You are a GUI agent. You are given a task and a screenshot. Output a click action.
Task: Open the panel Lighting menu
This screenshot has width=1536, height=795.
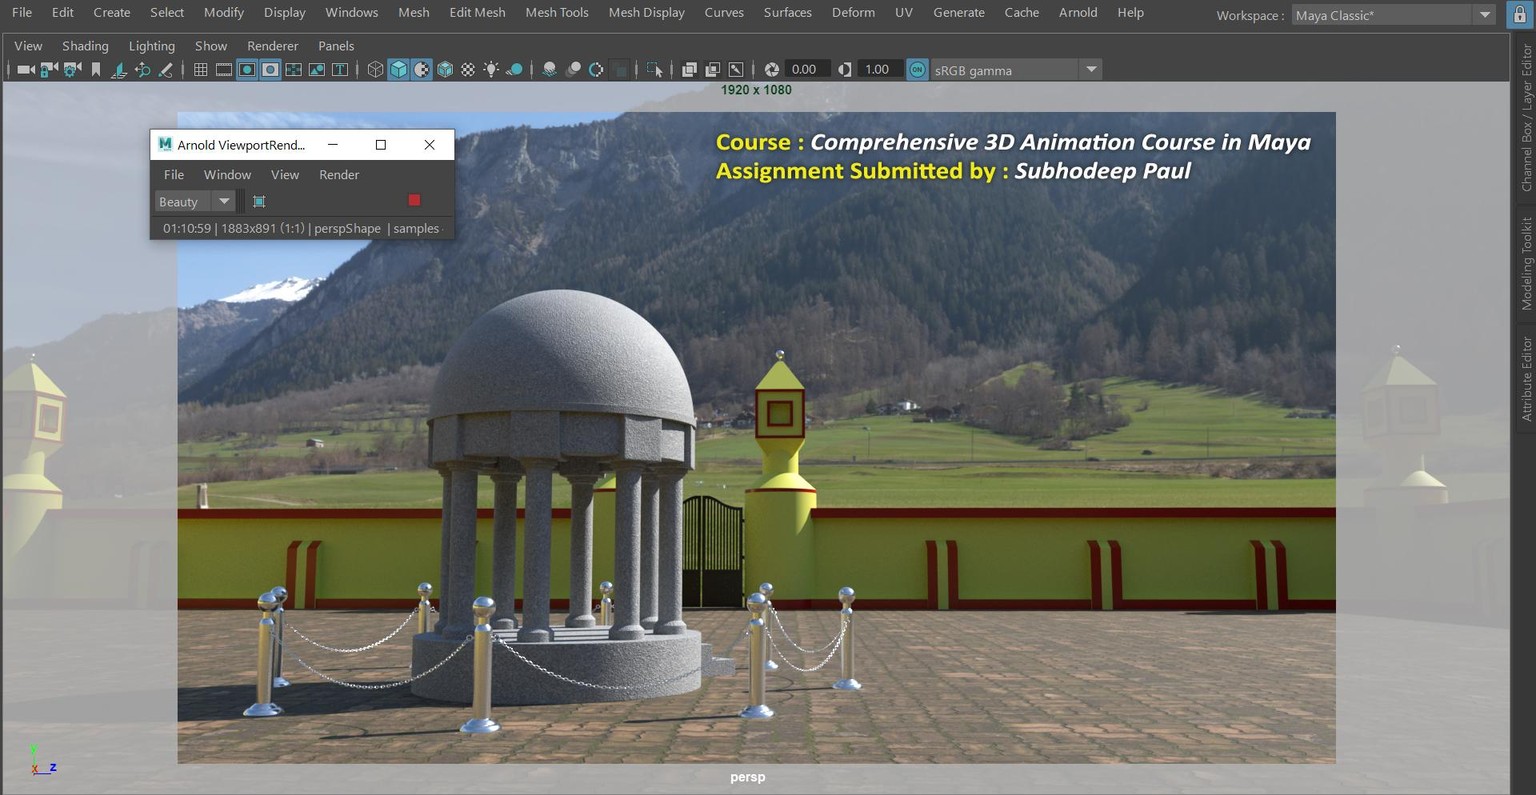coord(152,46)
